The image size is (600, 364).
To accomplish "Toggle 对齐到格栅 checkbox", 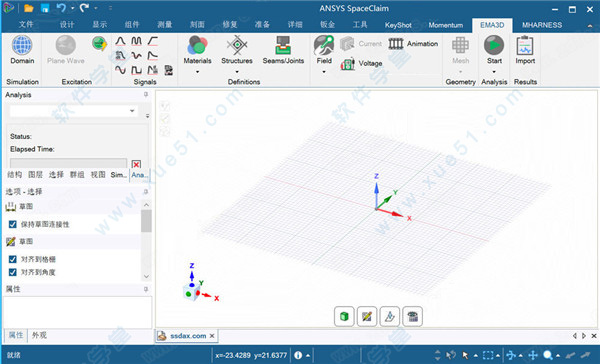I will point(13,259).
